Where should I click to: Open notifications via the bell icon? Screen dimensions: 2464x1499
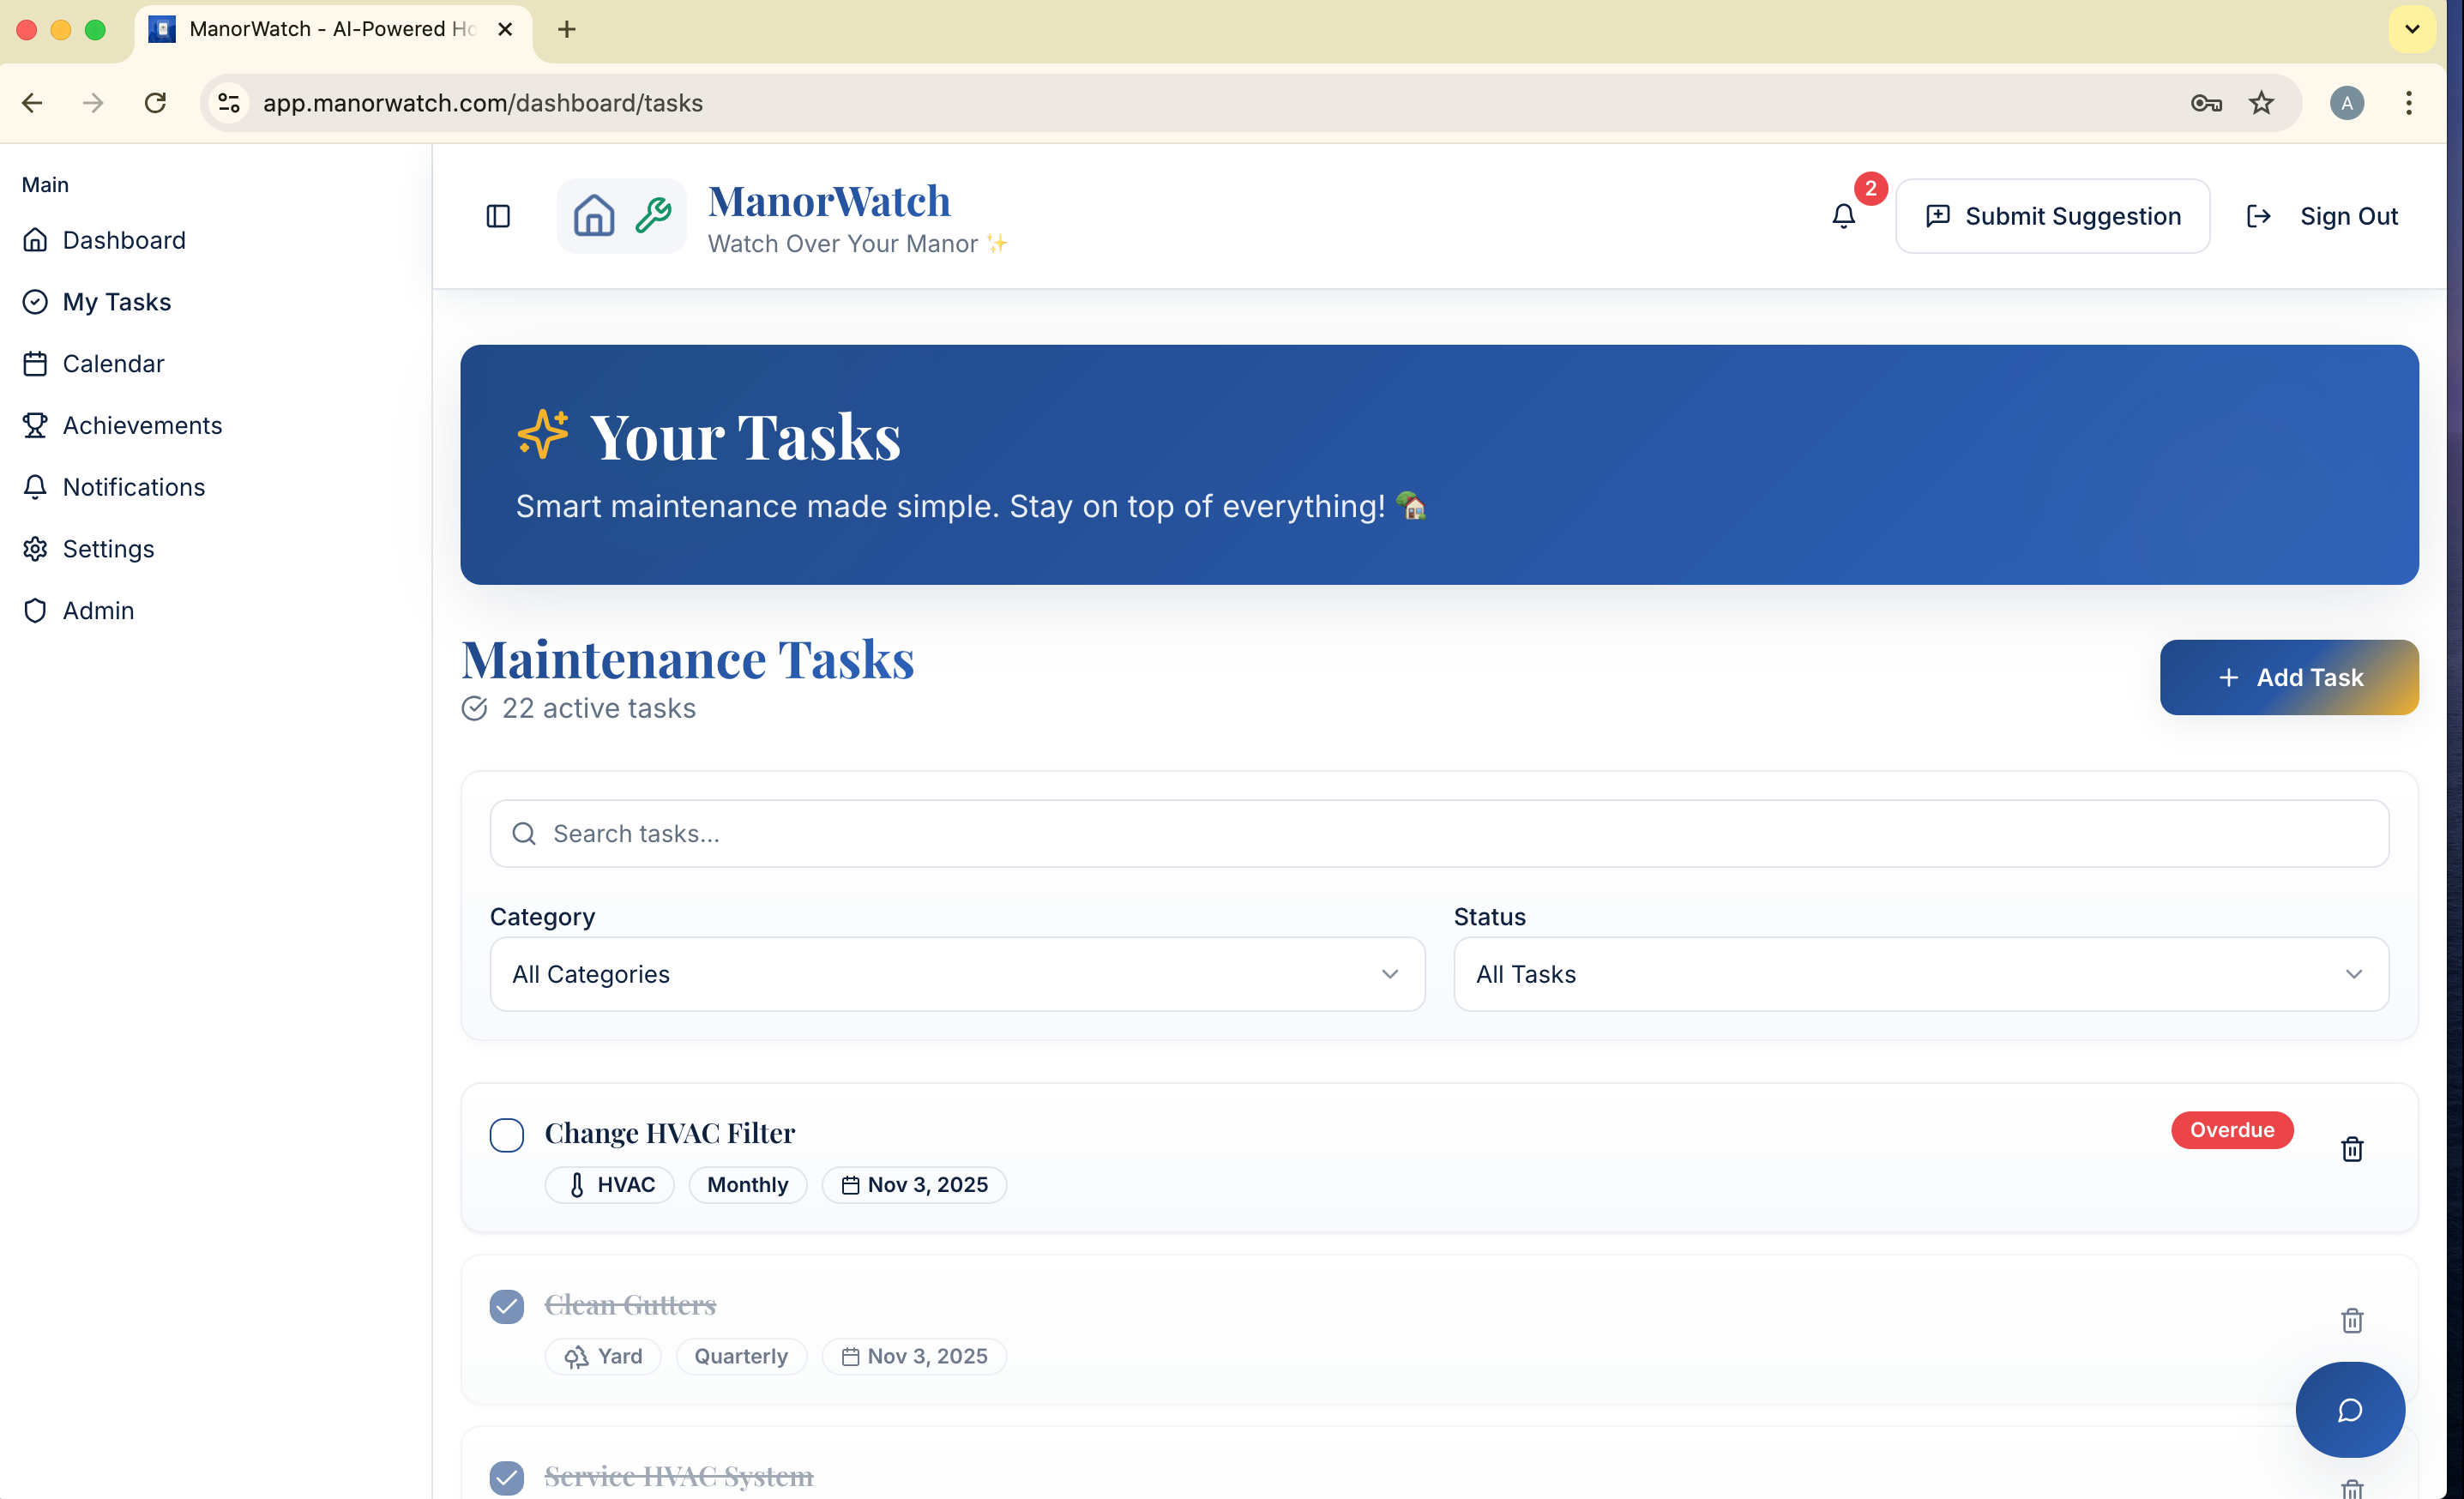coord(1843,216)
